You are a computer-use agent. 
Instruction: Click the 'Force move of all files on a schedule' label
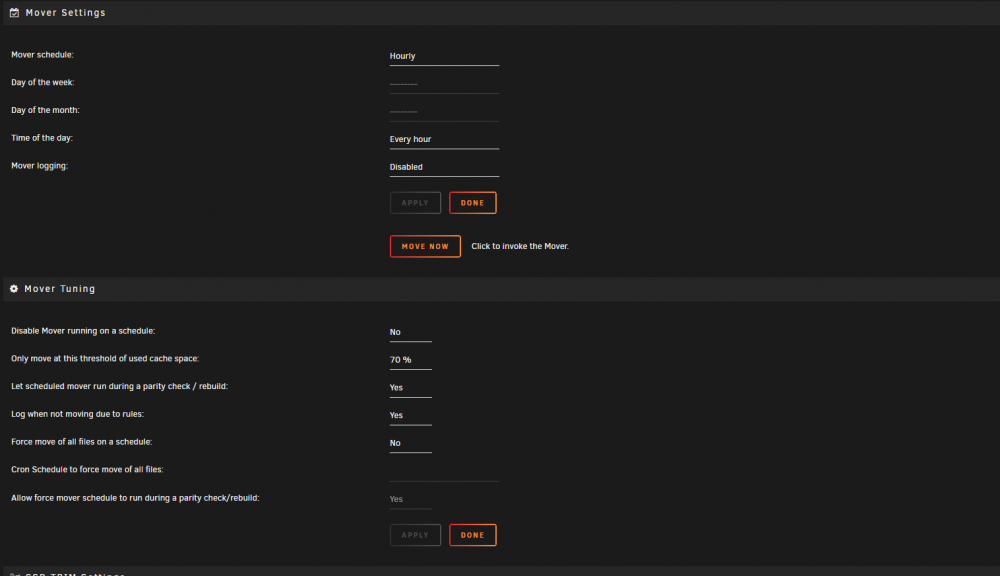[82, 441]
